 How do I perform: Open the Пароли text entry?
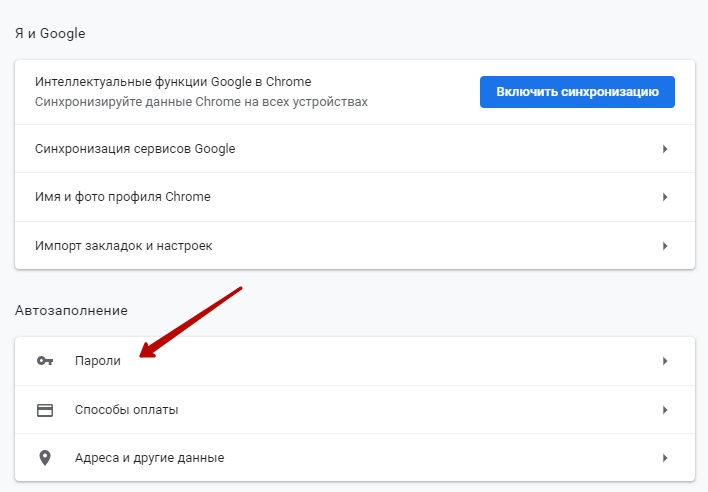(98, 361)
